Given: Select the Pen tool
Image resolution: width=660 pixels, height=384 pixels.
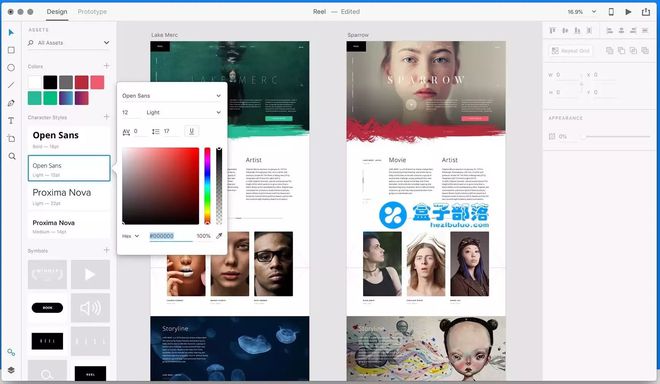Looking at the screenshot, I should (11, 103).
